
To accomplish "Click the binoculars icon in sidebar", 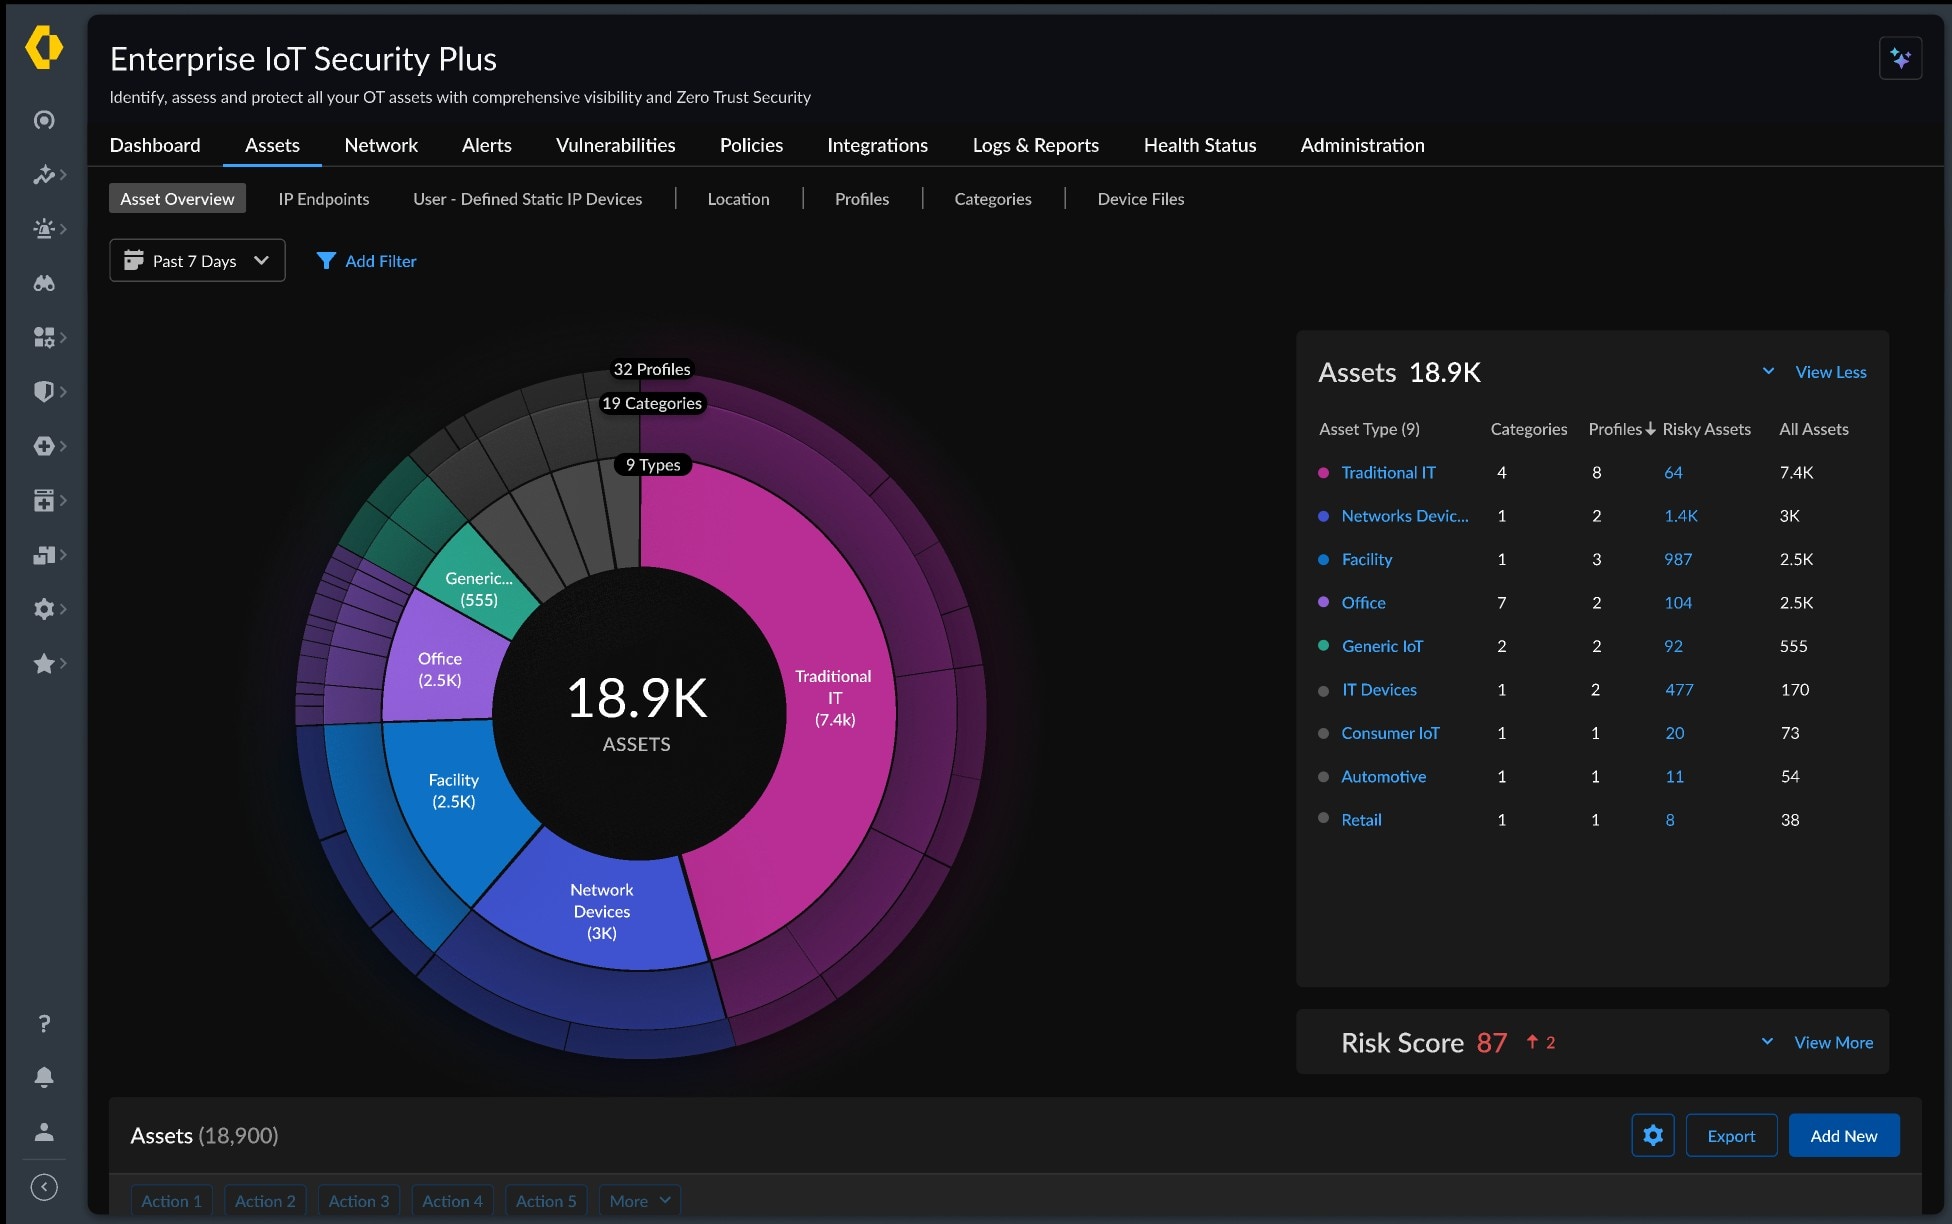I will click(x=44, y=283).
